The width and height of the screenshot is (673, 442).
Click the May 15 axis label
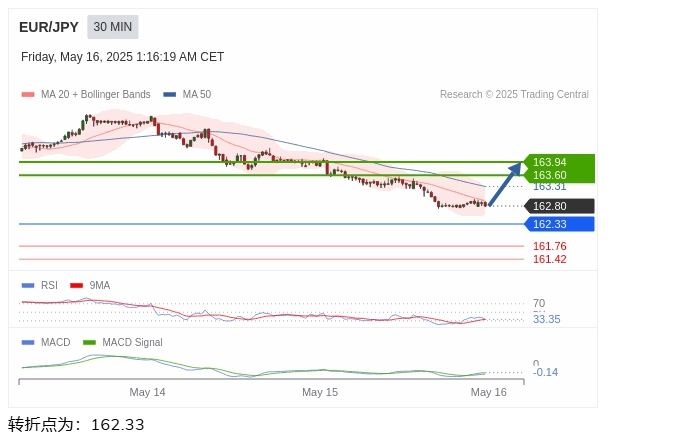(x=320, y=392)
